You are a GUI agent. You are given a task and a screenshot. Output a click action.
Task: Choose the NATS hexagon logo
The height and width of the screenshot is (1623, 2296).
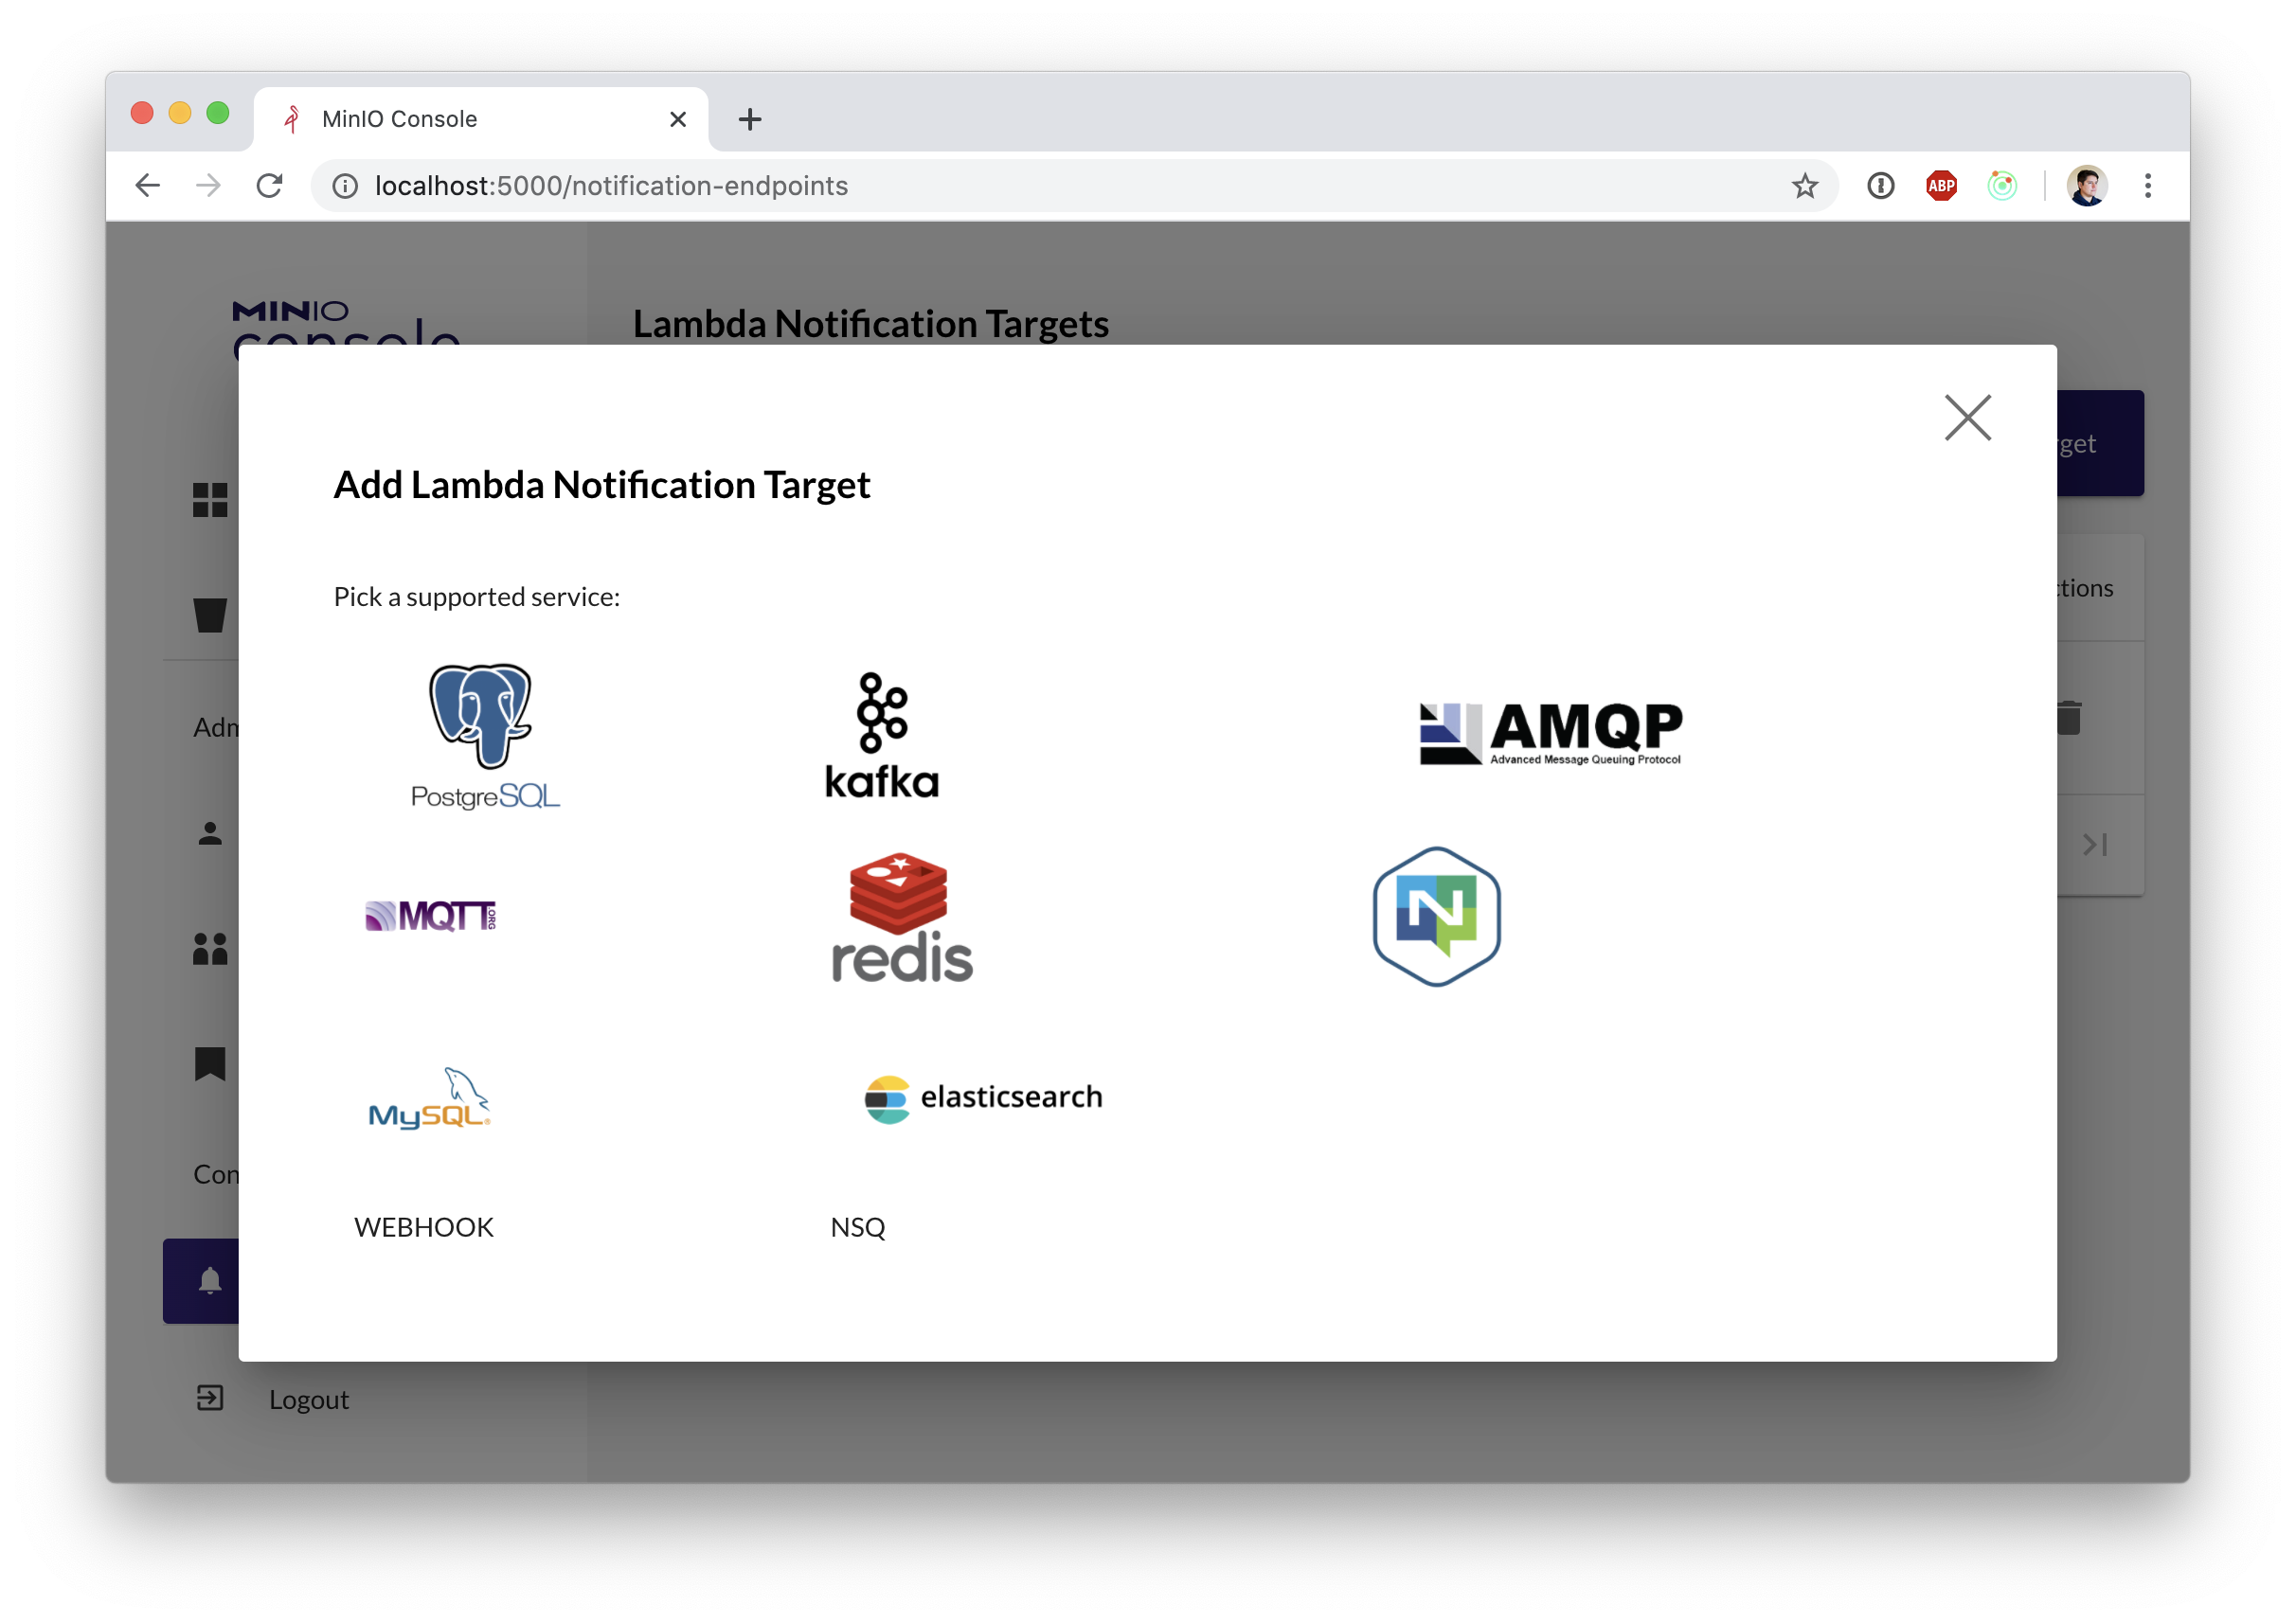(x=1436, y=916)
